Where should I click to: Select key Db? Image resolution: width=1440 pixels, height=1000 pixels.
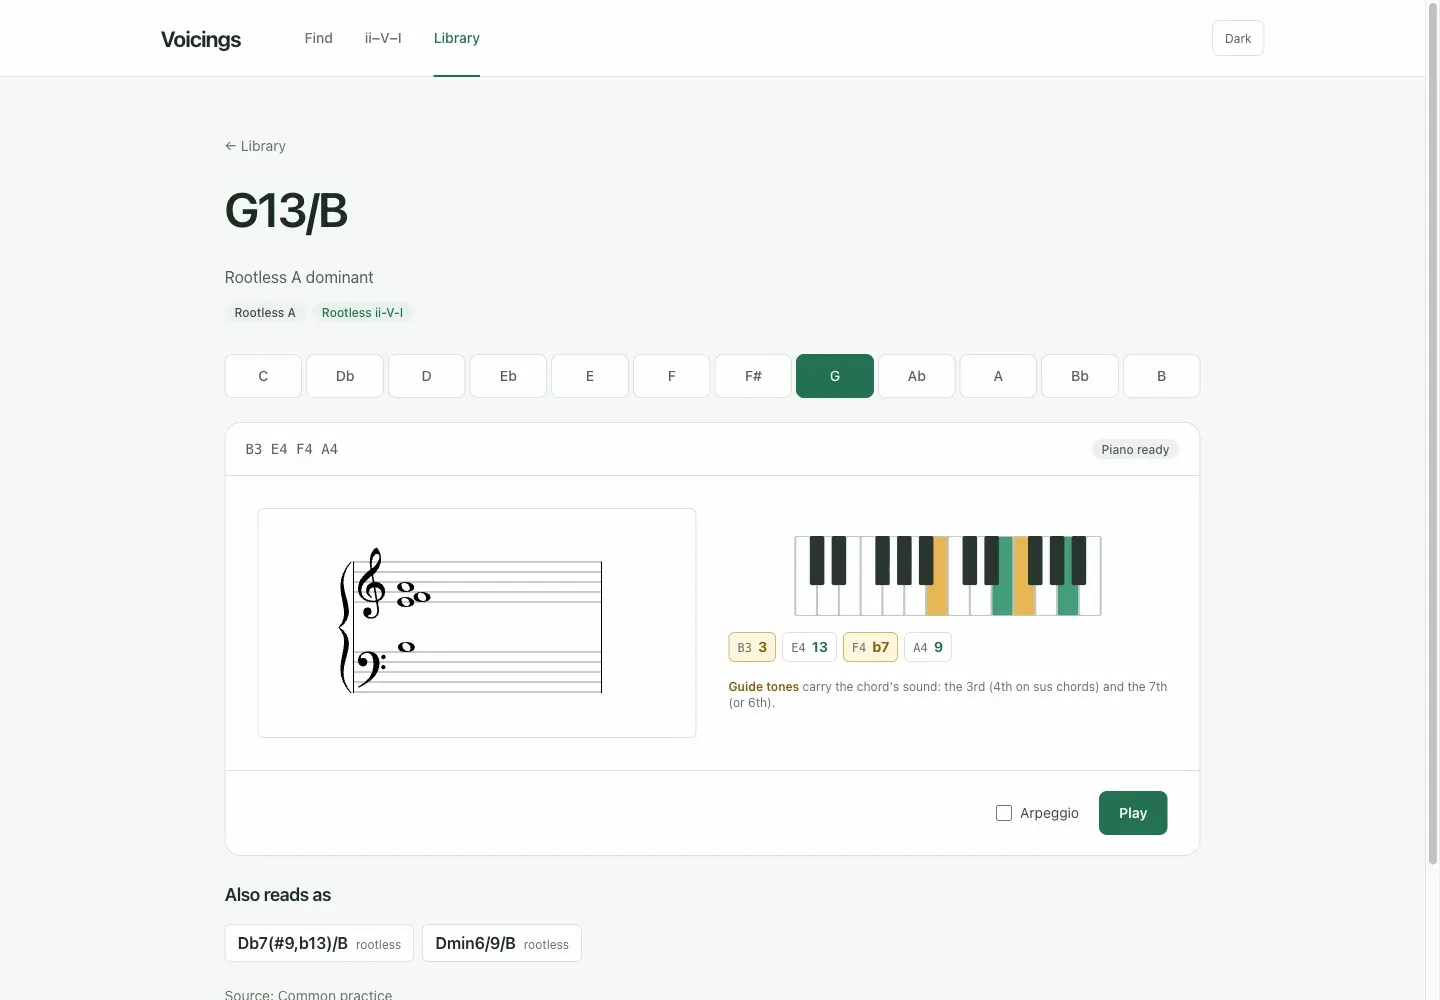(345, 376)
